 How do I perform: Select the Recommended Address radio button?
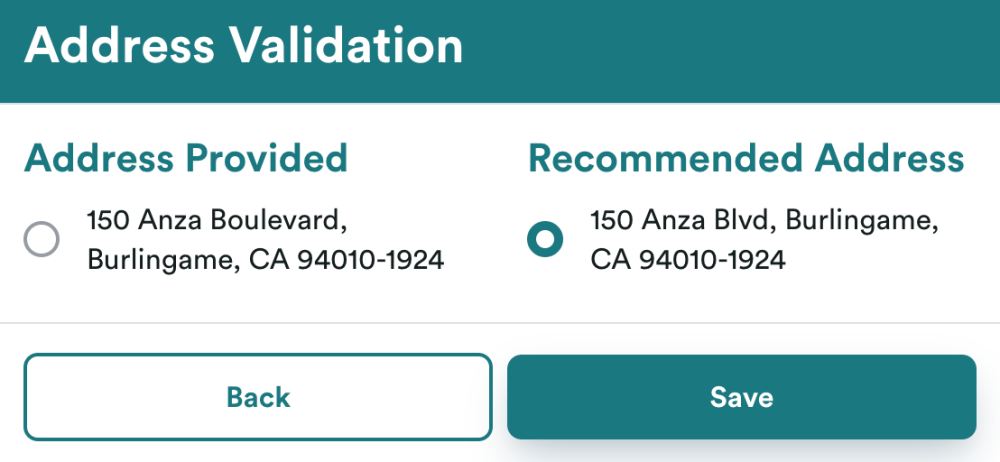pyautogui.click(x=545, y=239)
